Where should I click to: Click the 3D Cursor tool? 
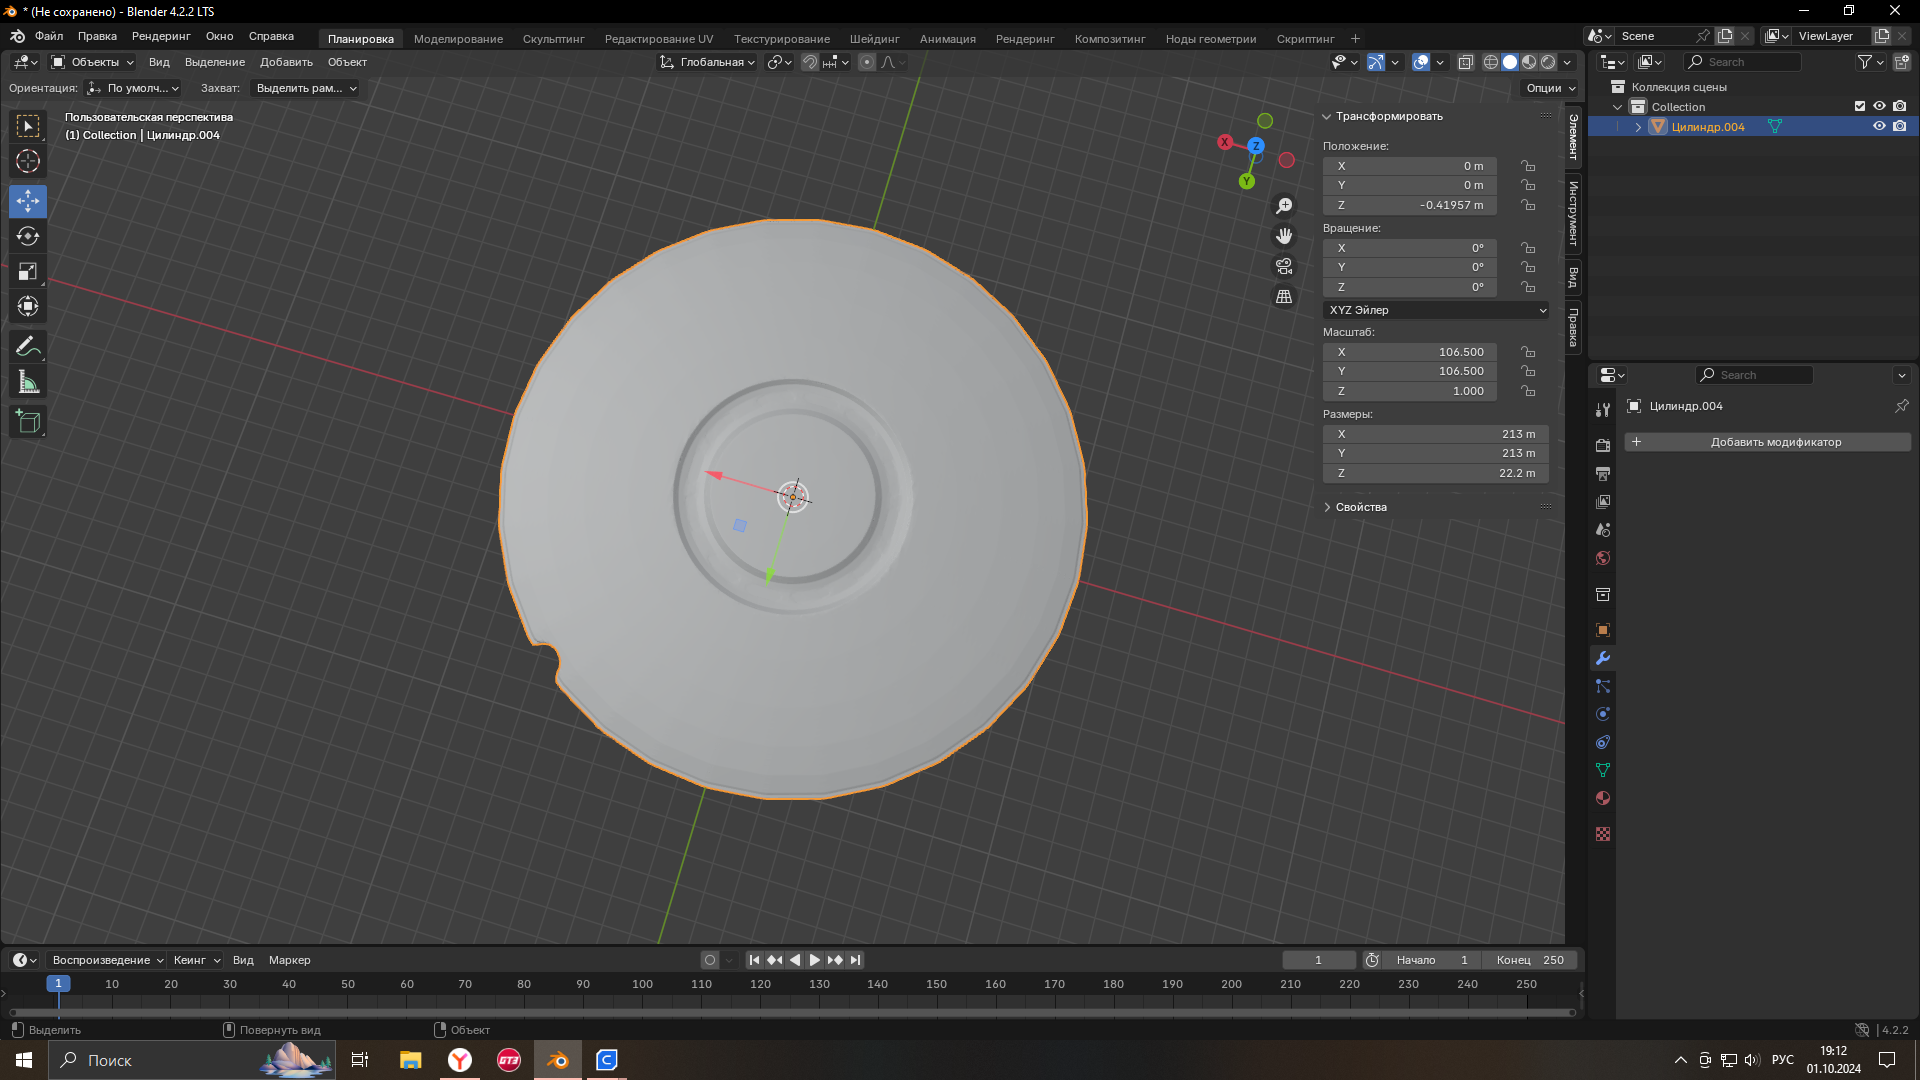[28, 161]
